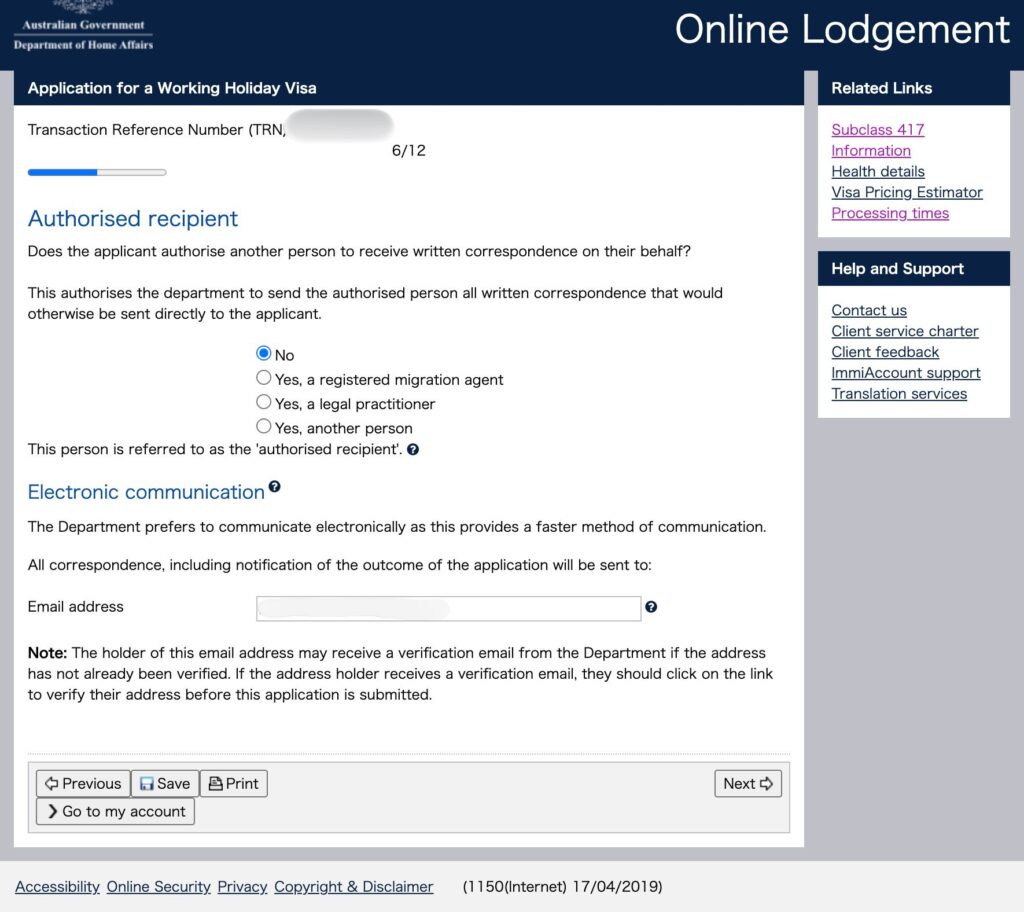Print the current page

[x=234, y=784]
